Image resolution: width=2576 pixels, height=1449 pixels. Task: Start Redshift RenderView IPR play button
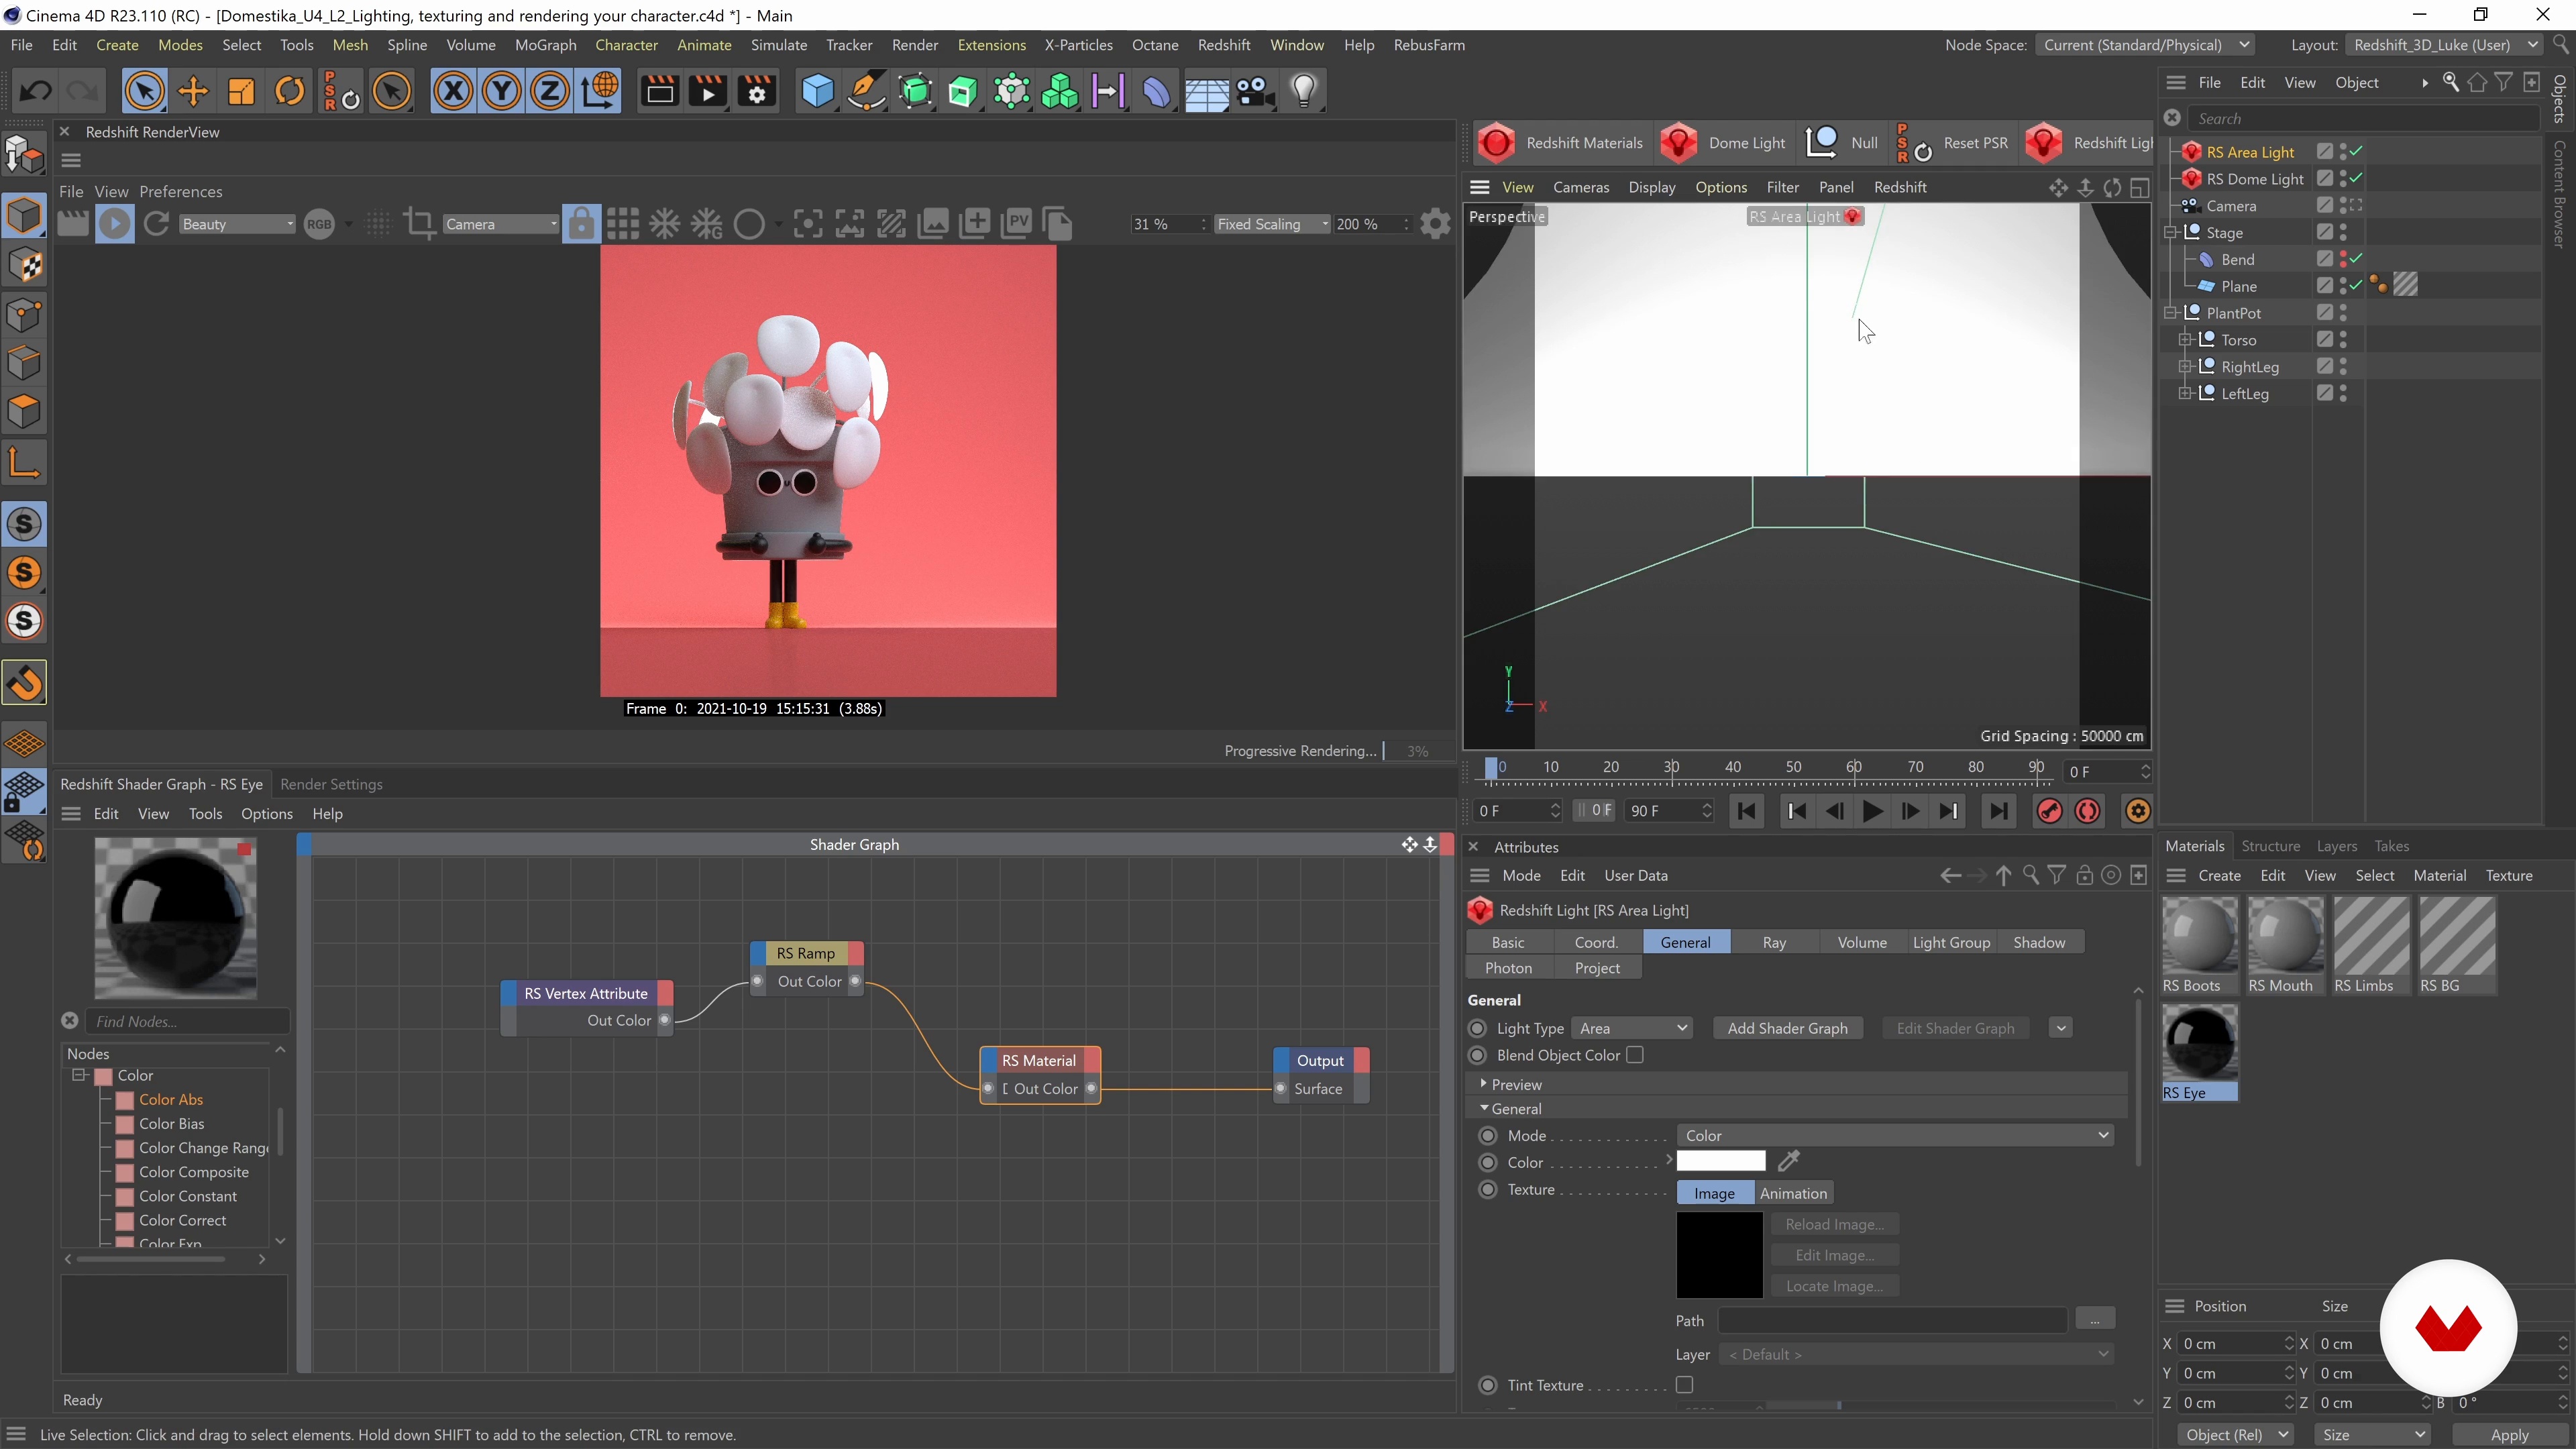pos(115,224)
